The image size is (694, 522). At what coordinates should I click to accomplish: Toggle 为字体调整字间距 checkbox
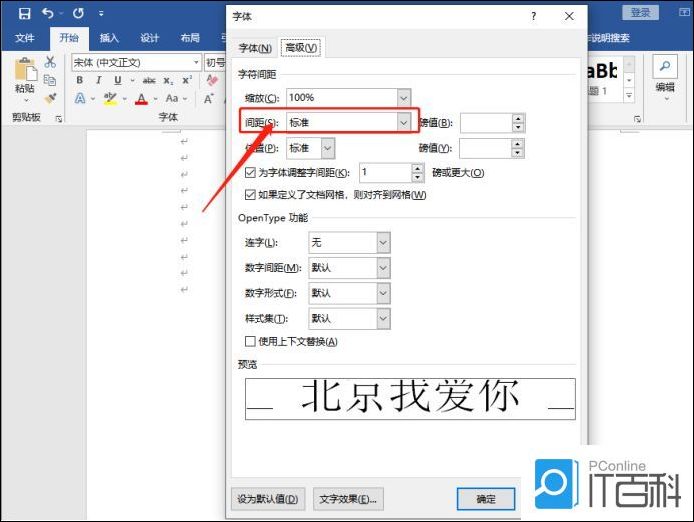point(250,173)
